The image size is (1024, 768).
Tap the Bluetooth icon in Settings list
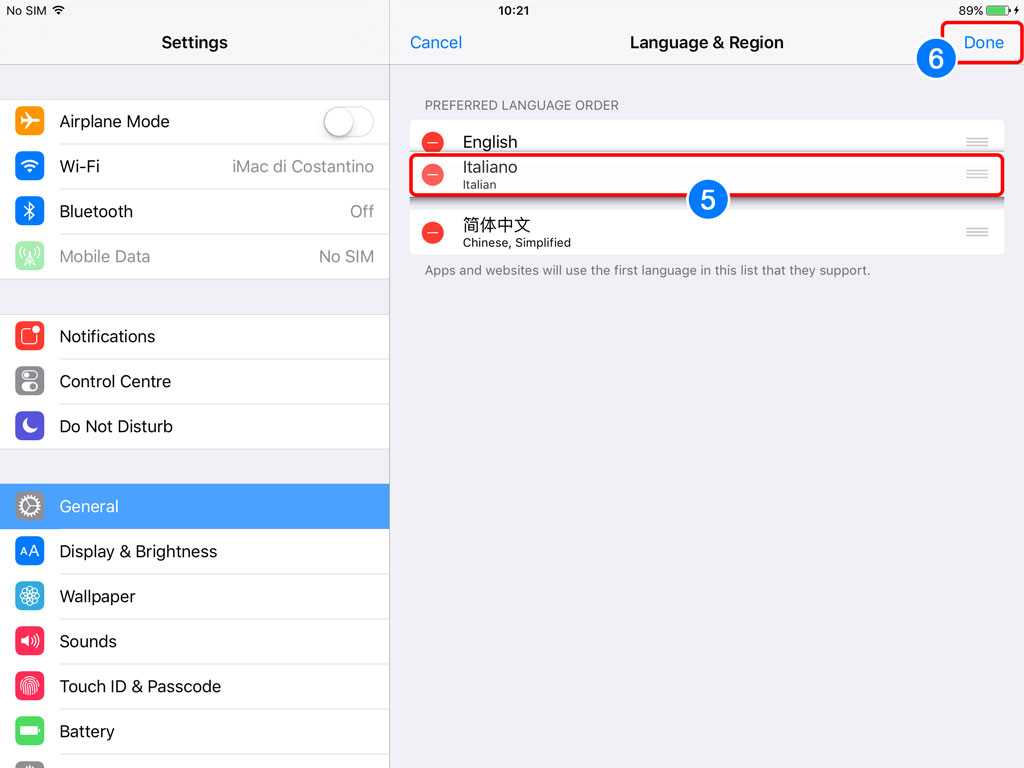tap(29, 211)
